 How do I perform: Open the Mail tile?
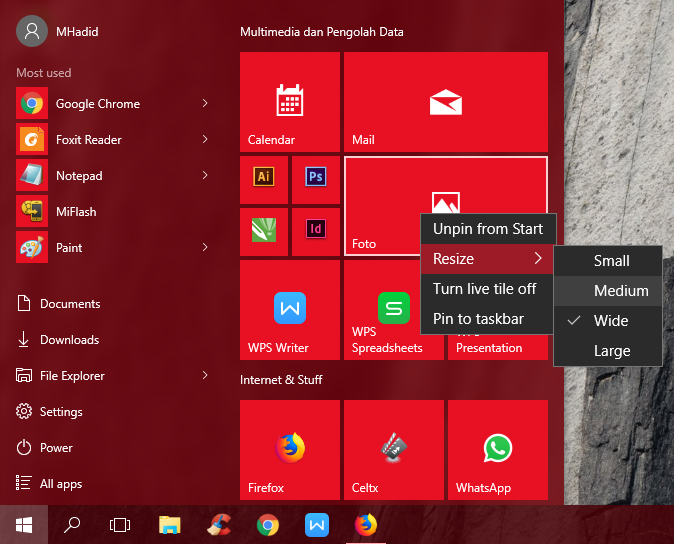[445, 101]
